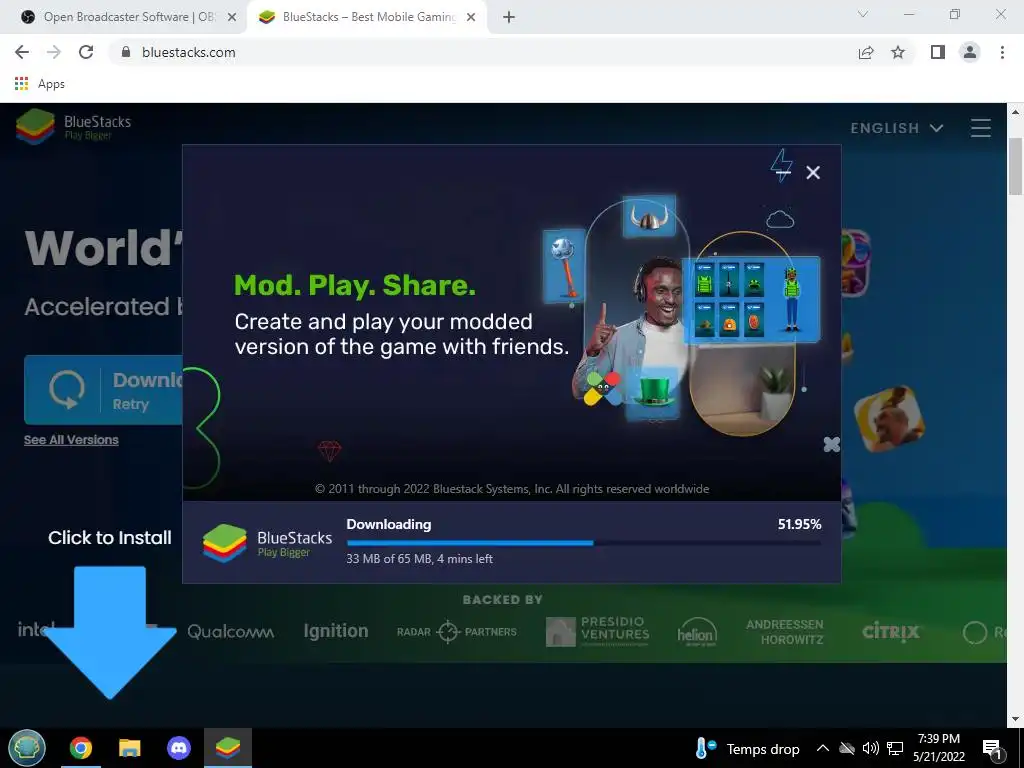Click the download progress bar
Image resolution: width=1024 pixels, height=768 pixels.
click(x=584, y=543)
